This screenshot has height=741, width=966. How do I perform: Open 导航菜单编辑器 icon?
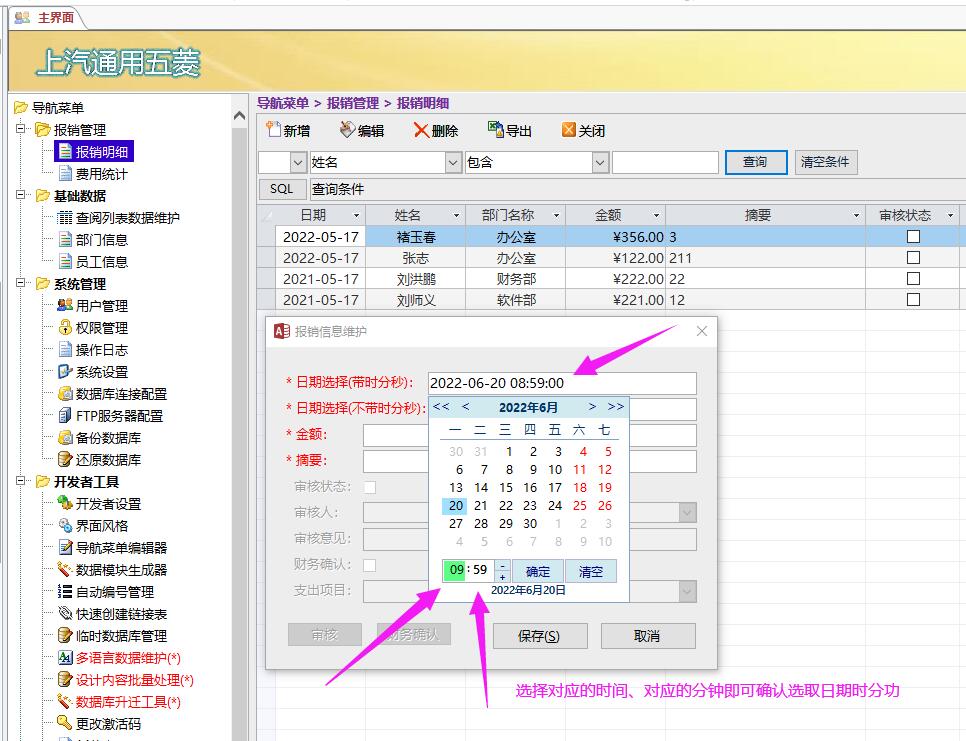click(x=65, y=548)
